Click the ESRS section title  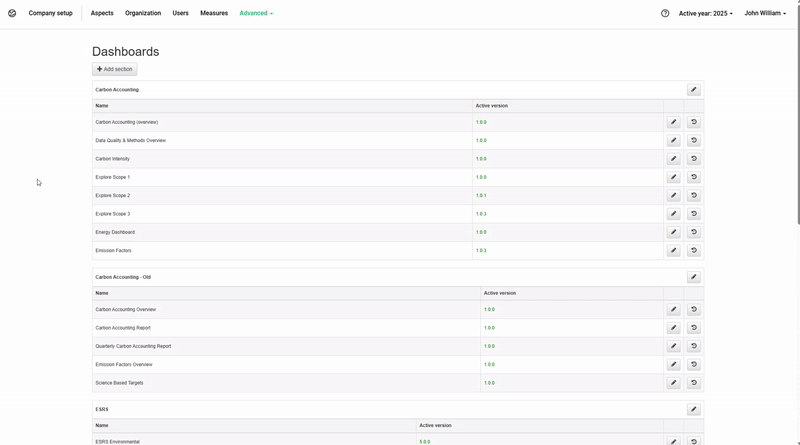coord(102,409)
